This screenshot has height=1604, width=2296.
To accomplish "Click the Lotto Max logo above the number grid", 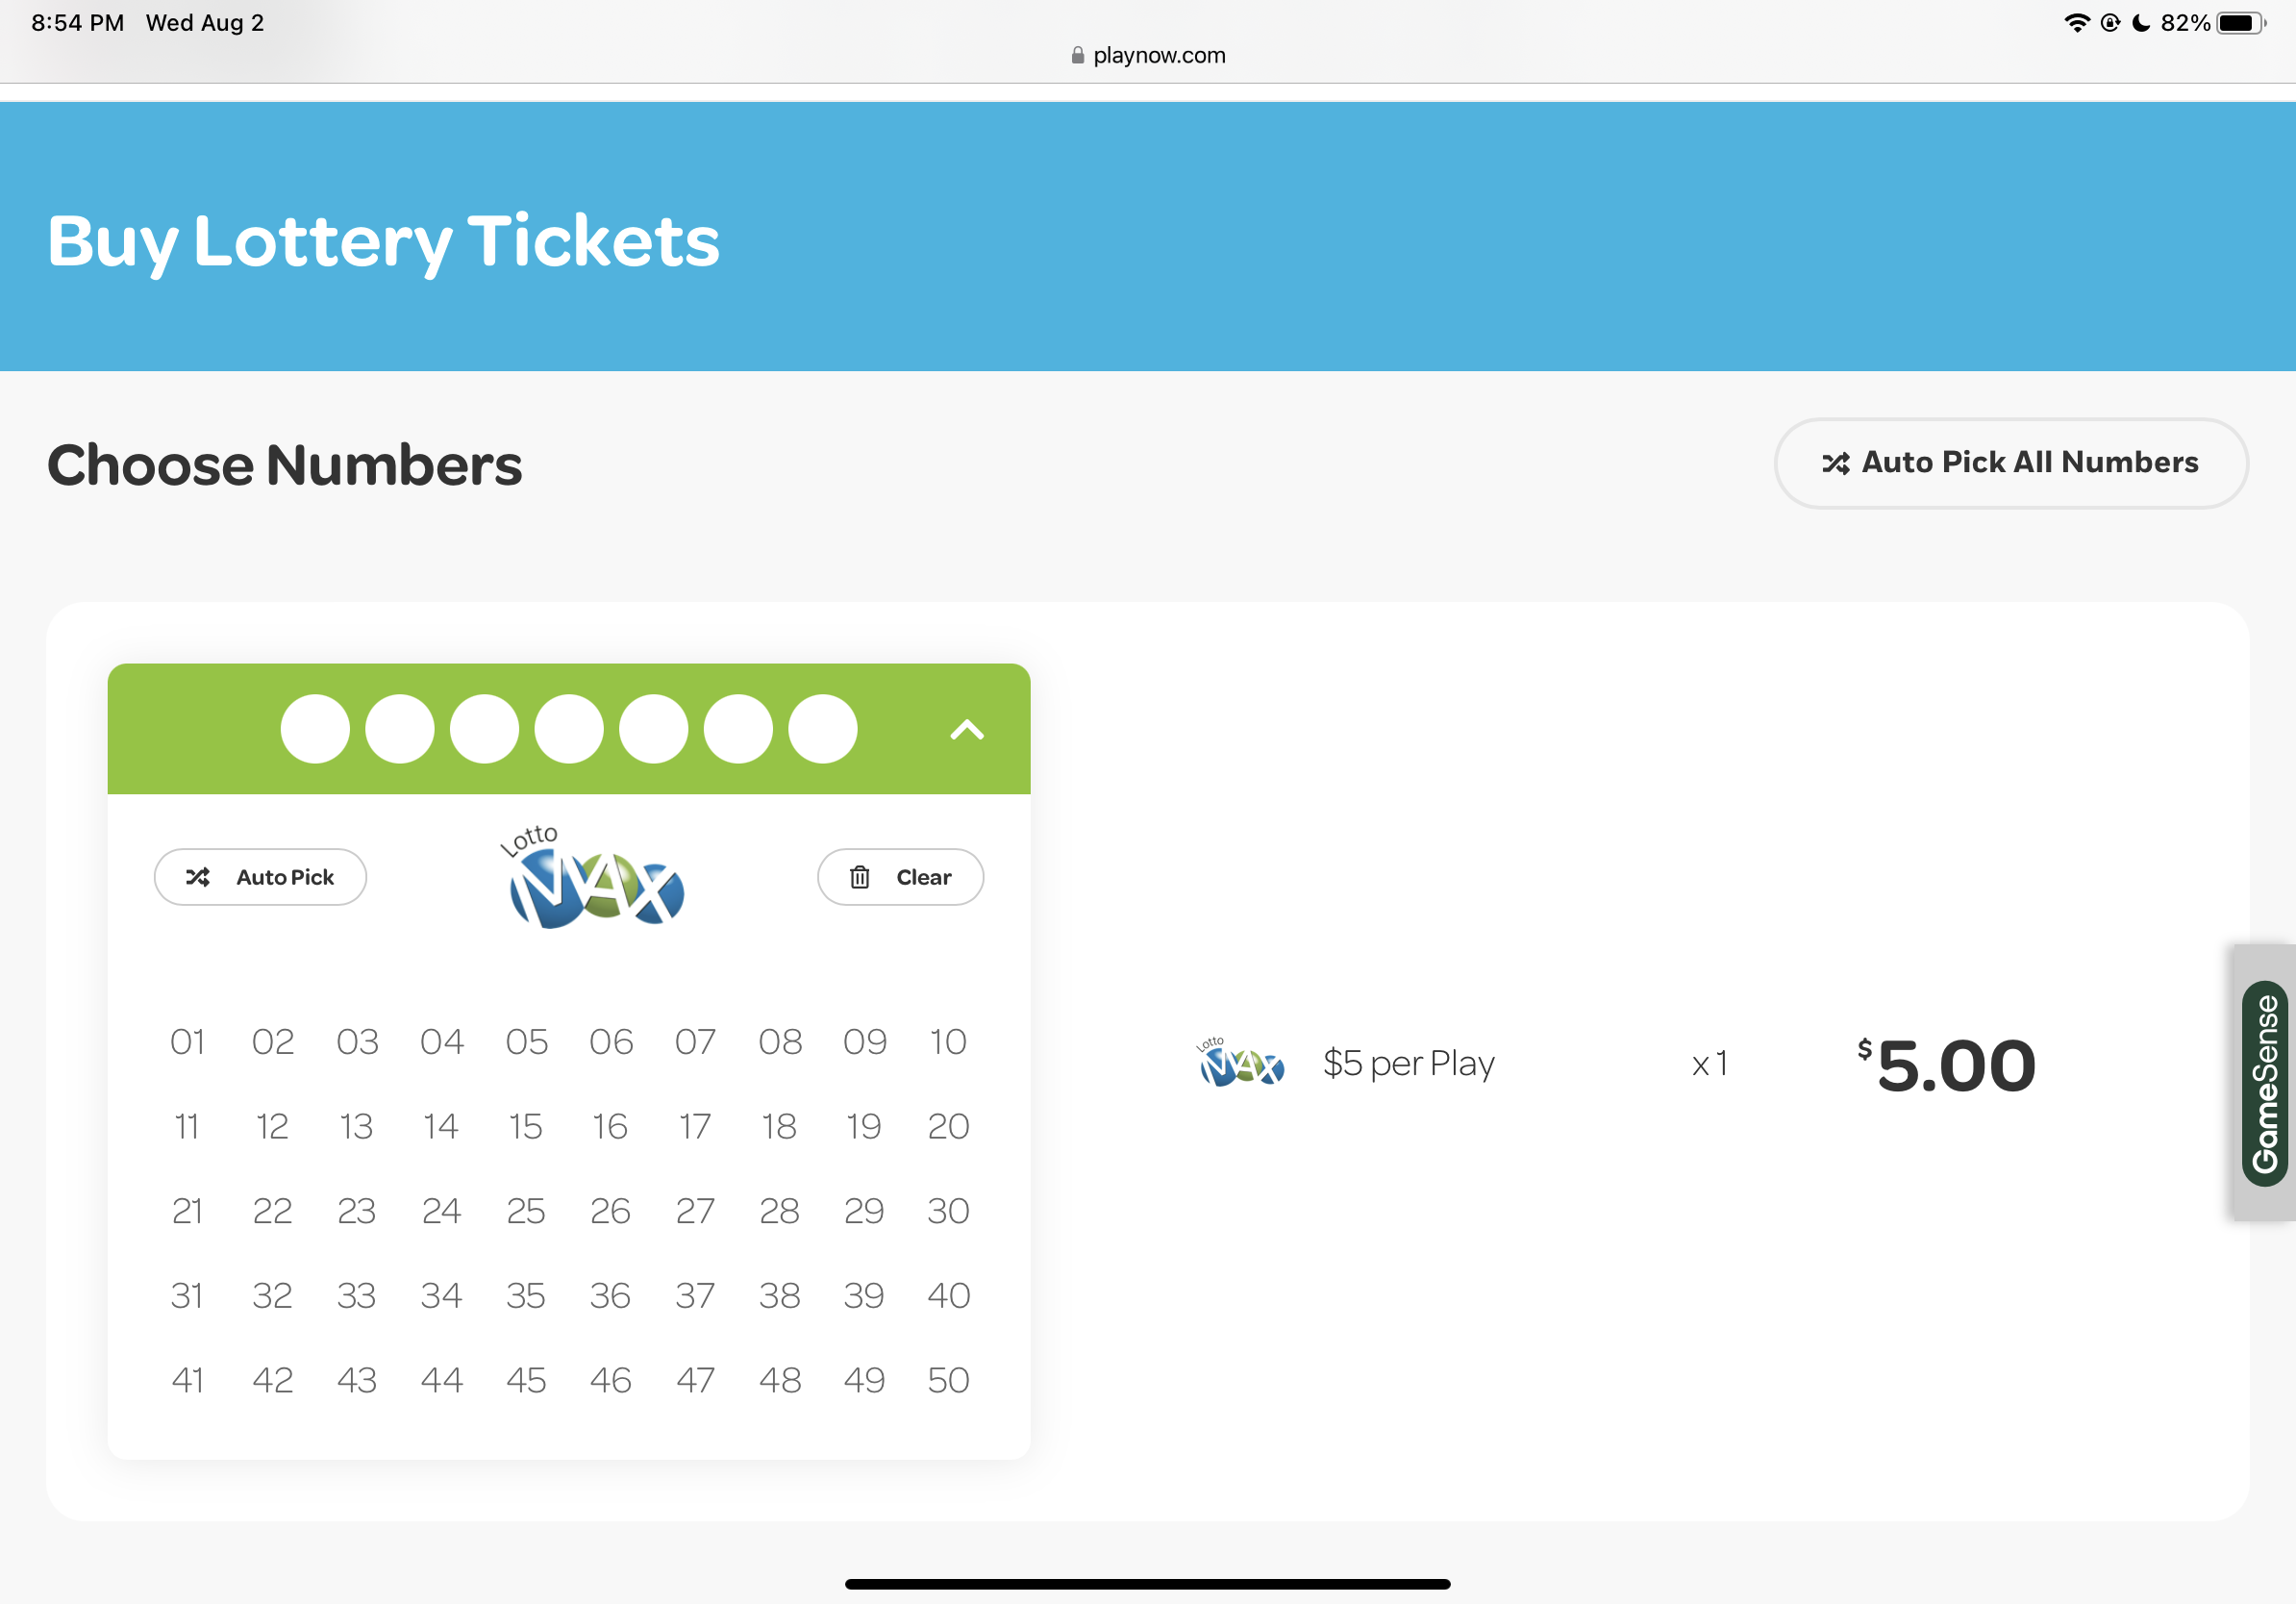I will click(595, 878).
